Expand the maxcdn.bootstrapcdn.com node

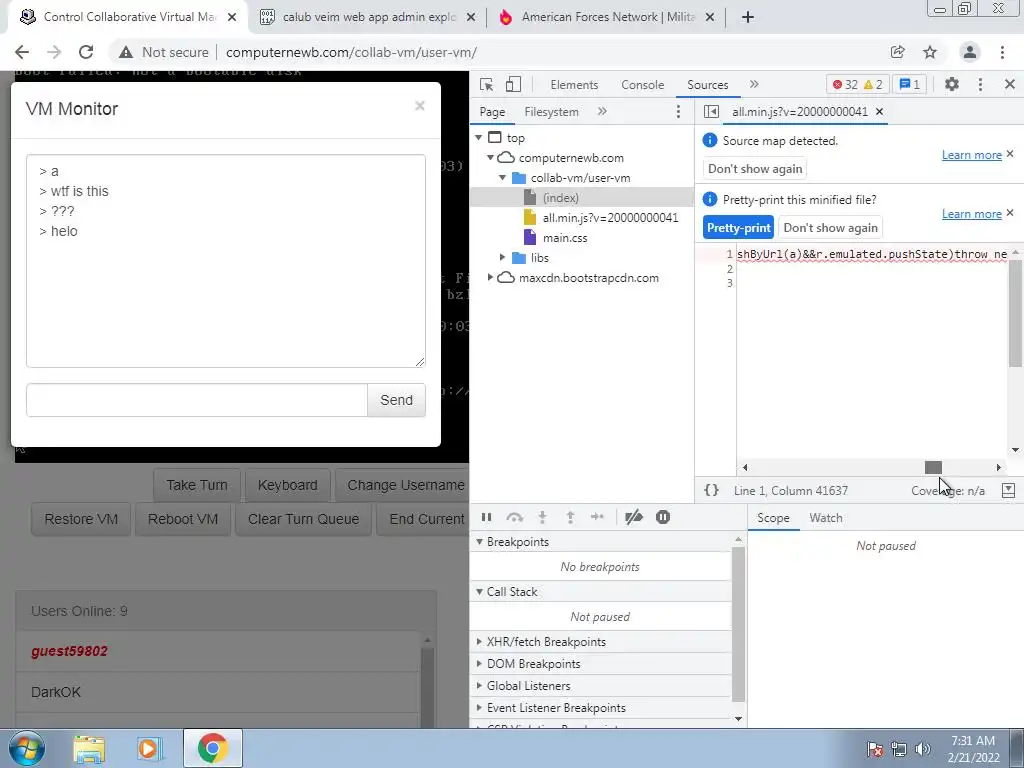click(490, 278)
